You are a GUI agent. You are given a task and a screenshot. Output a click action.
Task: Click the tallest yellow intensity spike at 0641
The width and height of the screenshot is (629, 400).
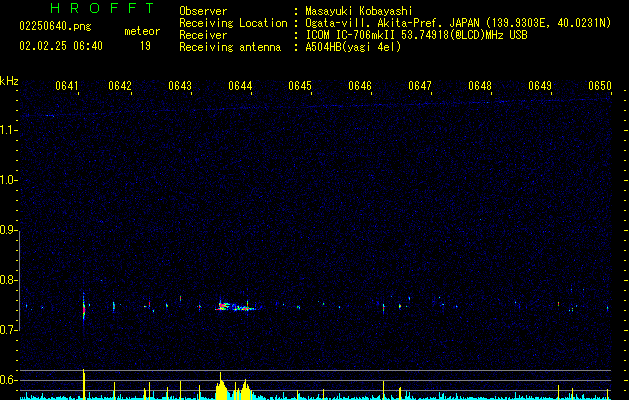(x=84, y=384)
